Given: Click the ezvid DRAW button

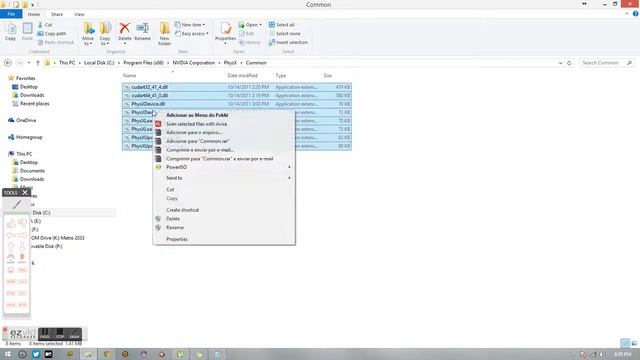Looking at the screenshot, I should pos(74,334).
